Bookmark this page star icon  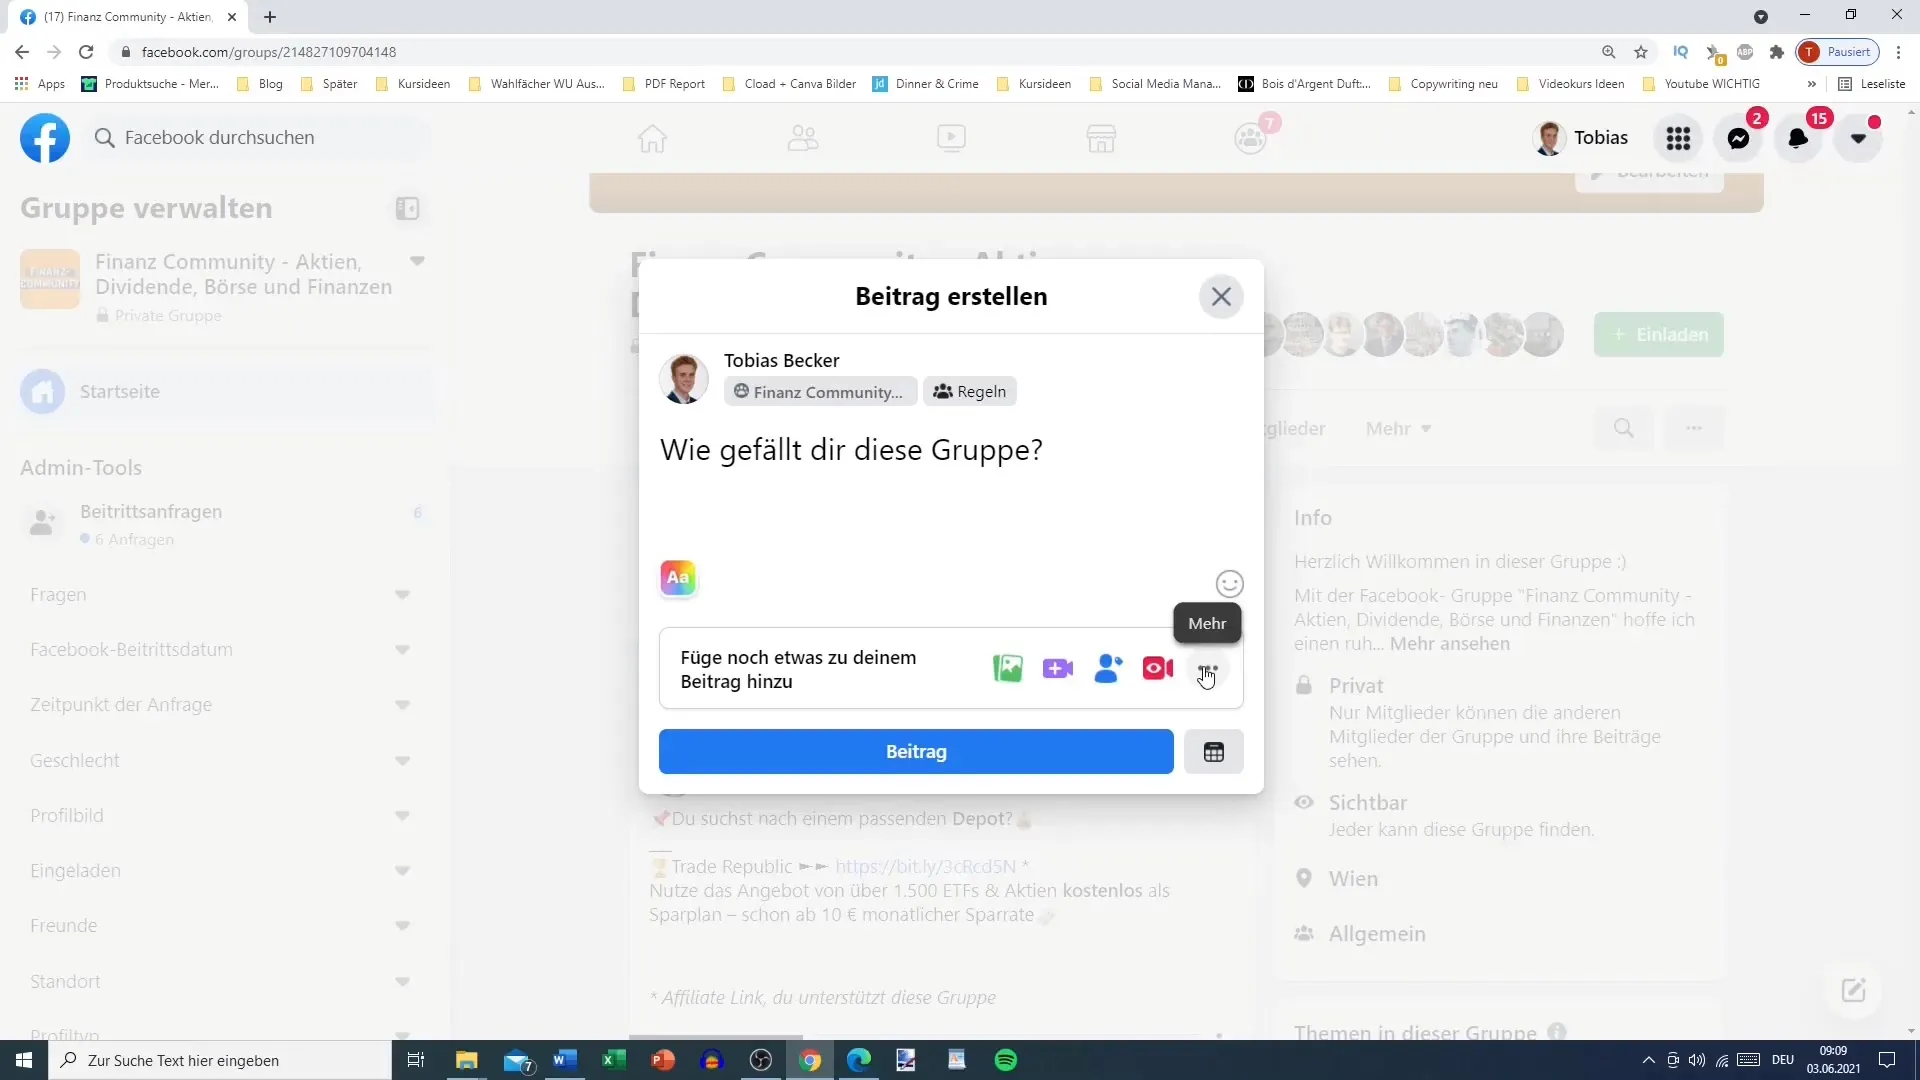coord(1641,52)
